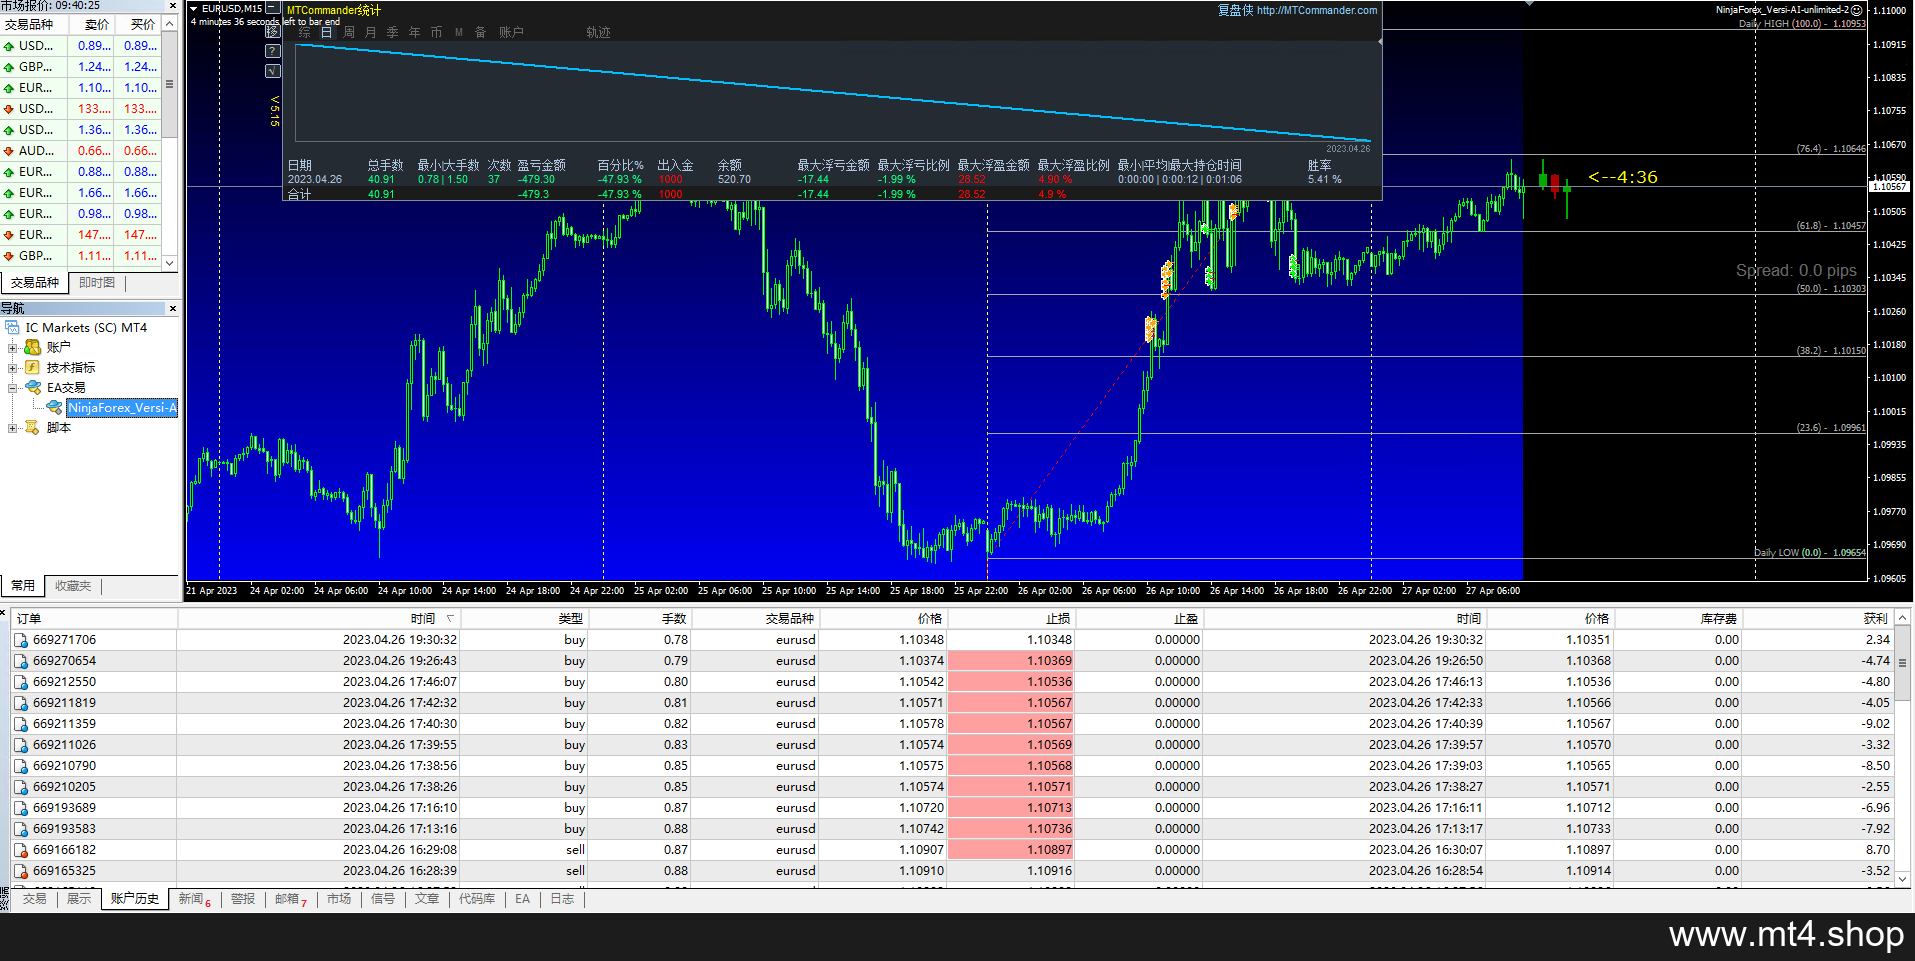1915x961 pixels.
Task: Click the EA交易 expert advisors icon
Action: (x=33, y=387)
